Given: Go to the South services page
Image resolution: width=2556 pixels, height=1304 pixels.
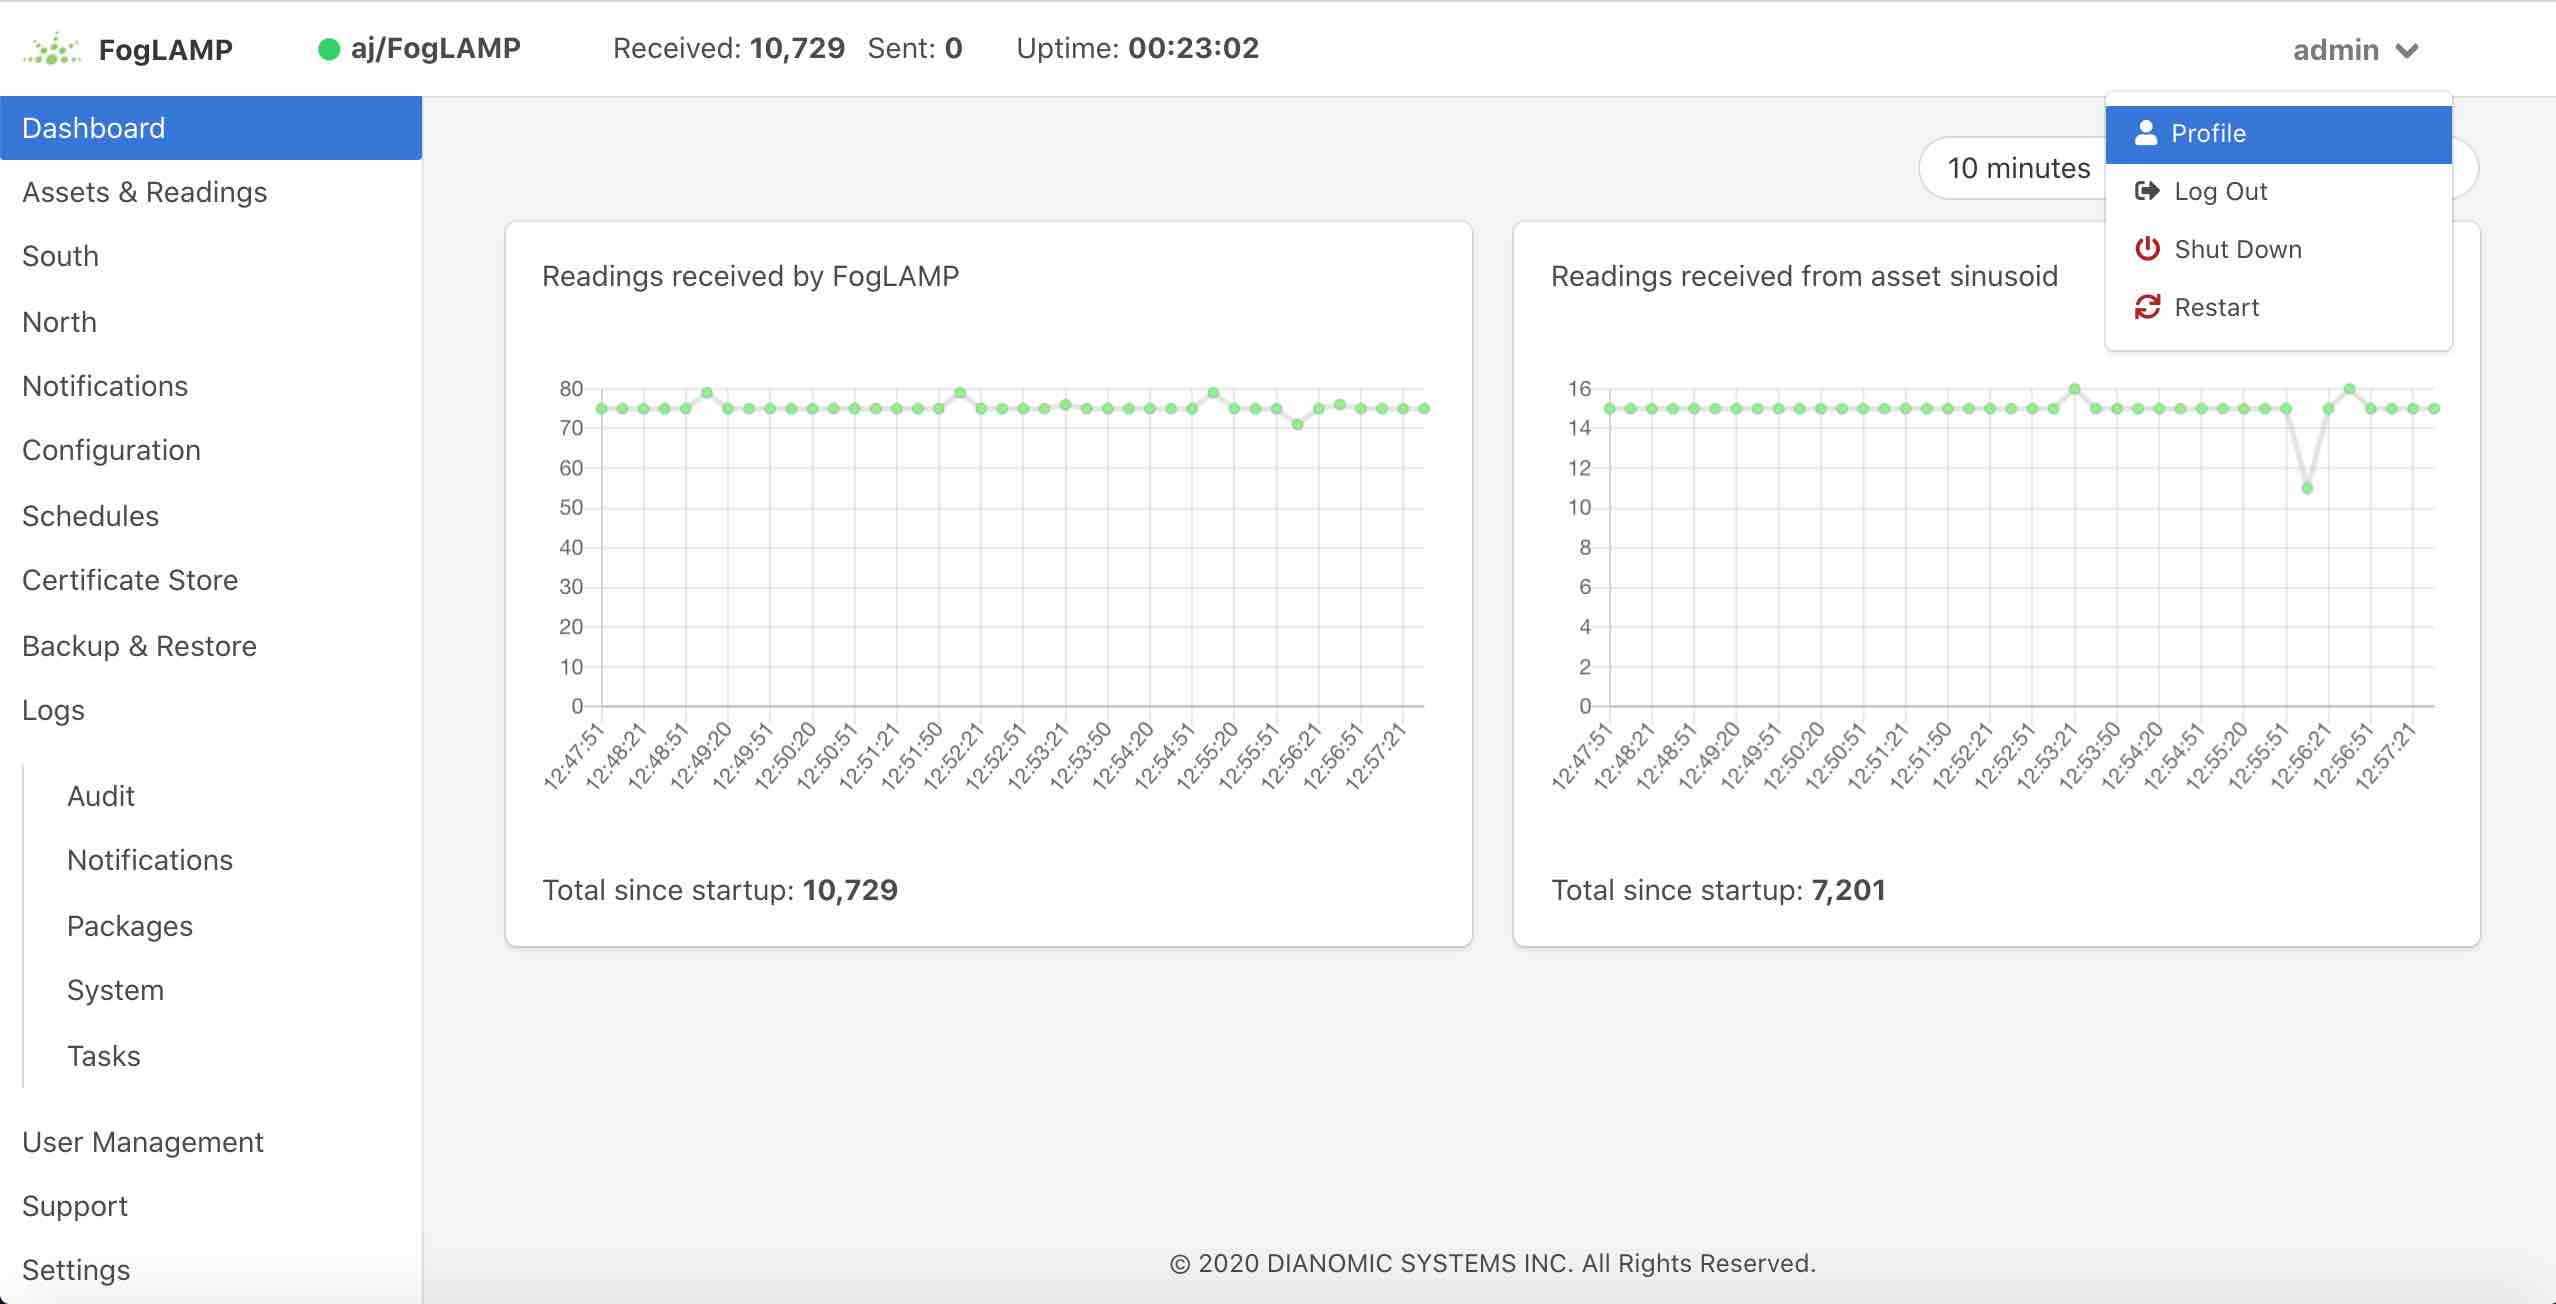Looking at the screenshot, I should tap(60, 256).
